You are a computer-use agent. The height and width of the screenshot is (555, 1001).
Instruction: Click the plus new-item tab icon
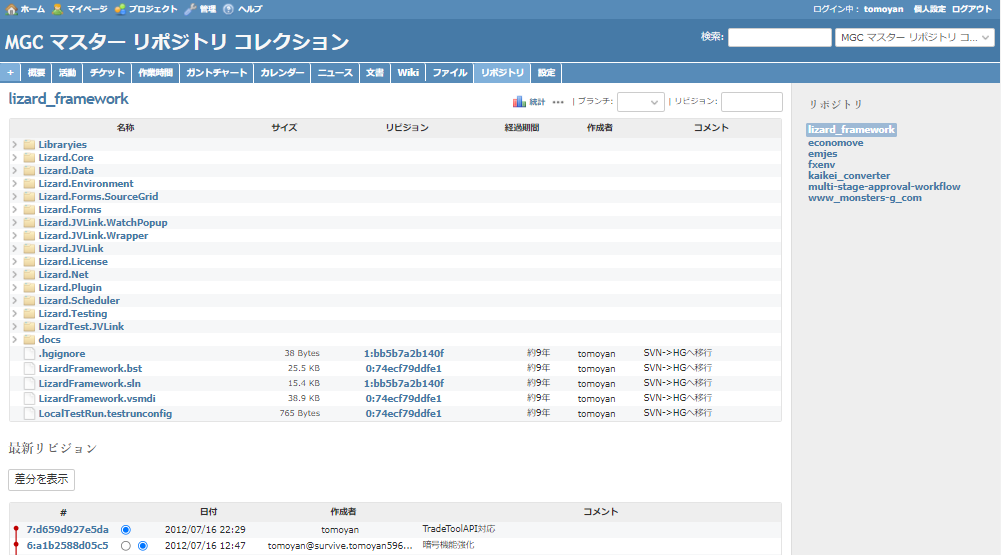tap(10, 73)
